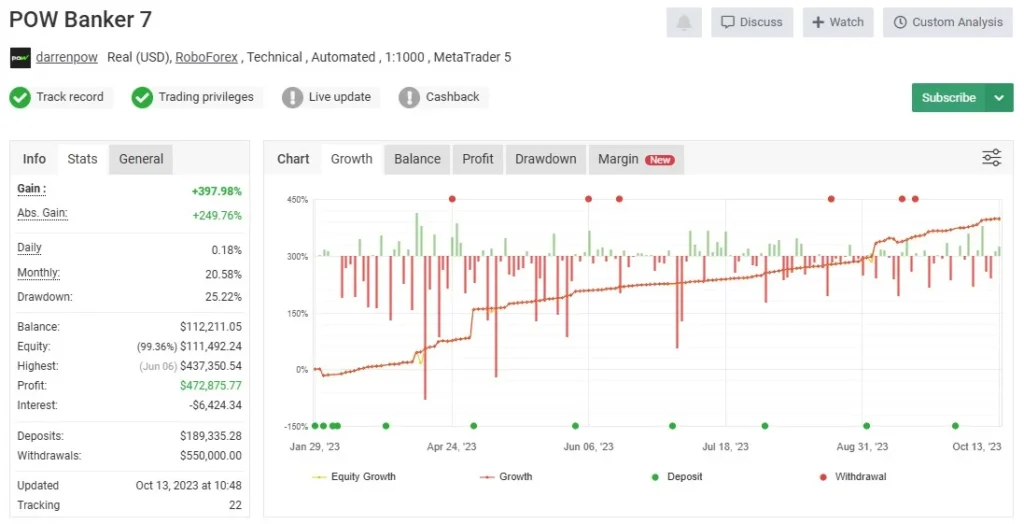Screen dimensions: 1024x524
Task: Click the Updated Oct 13, 2023 timestamp
Action: [188, 485]
